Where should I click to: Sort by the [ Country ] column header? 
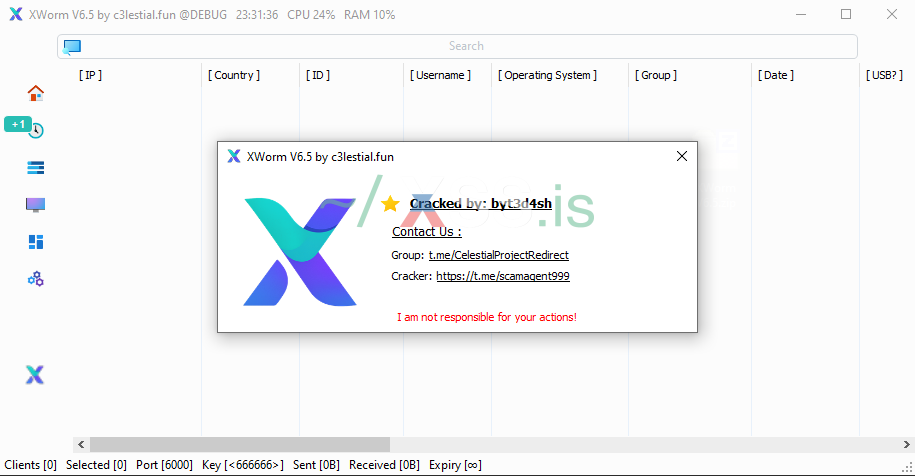pyautogui.click(x=234, y=75)
